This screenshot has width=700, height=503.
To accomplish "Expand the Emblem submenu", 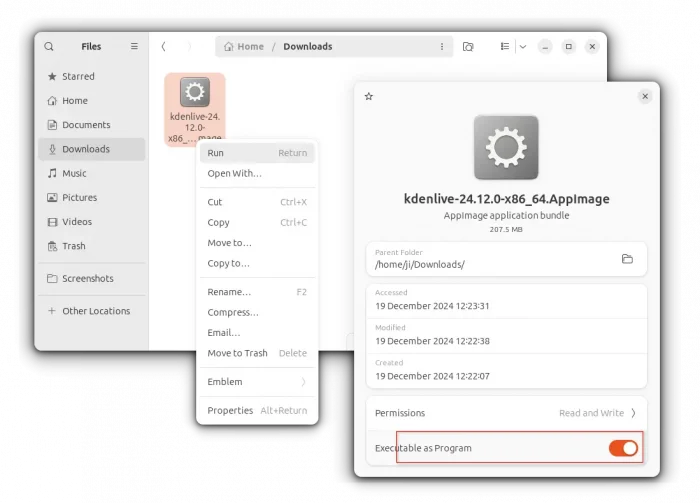I will pyautogui.click(x=257, y=382).
